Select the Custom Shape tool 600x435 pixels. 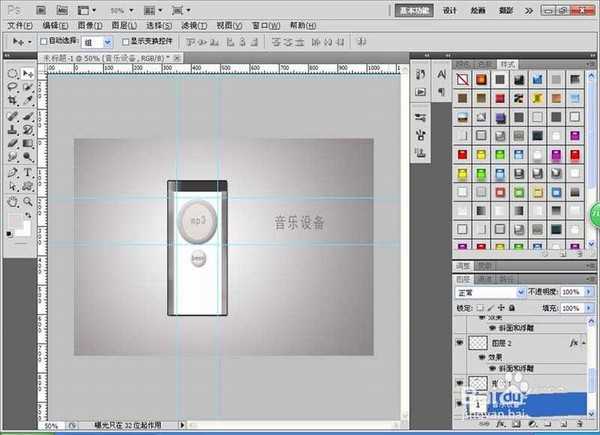point(28,186)
